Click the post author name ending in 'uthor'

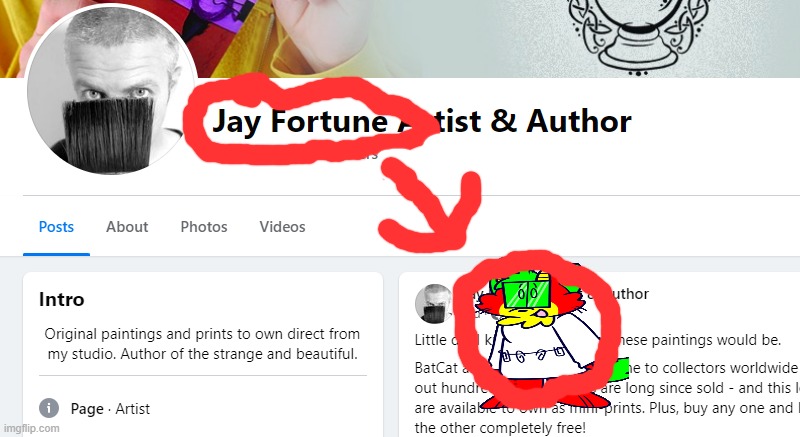coord(630,294)
